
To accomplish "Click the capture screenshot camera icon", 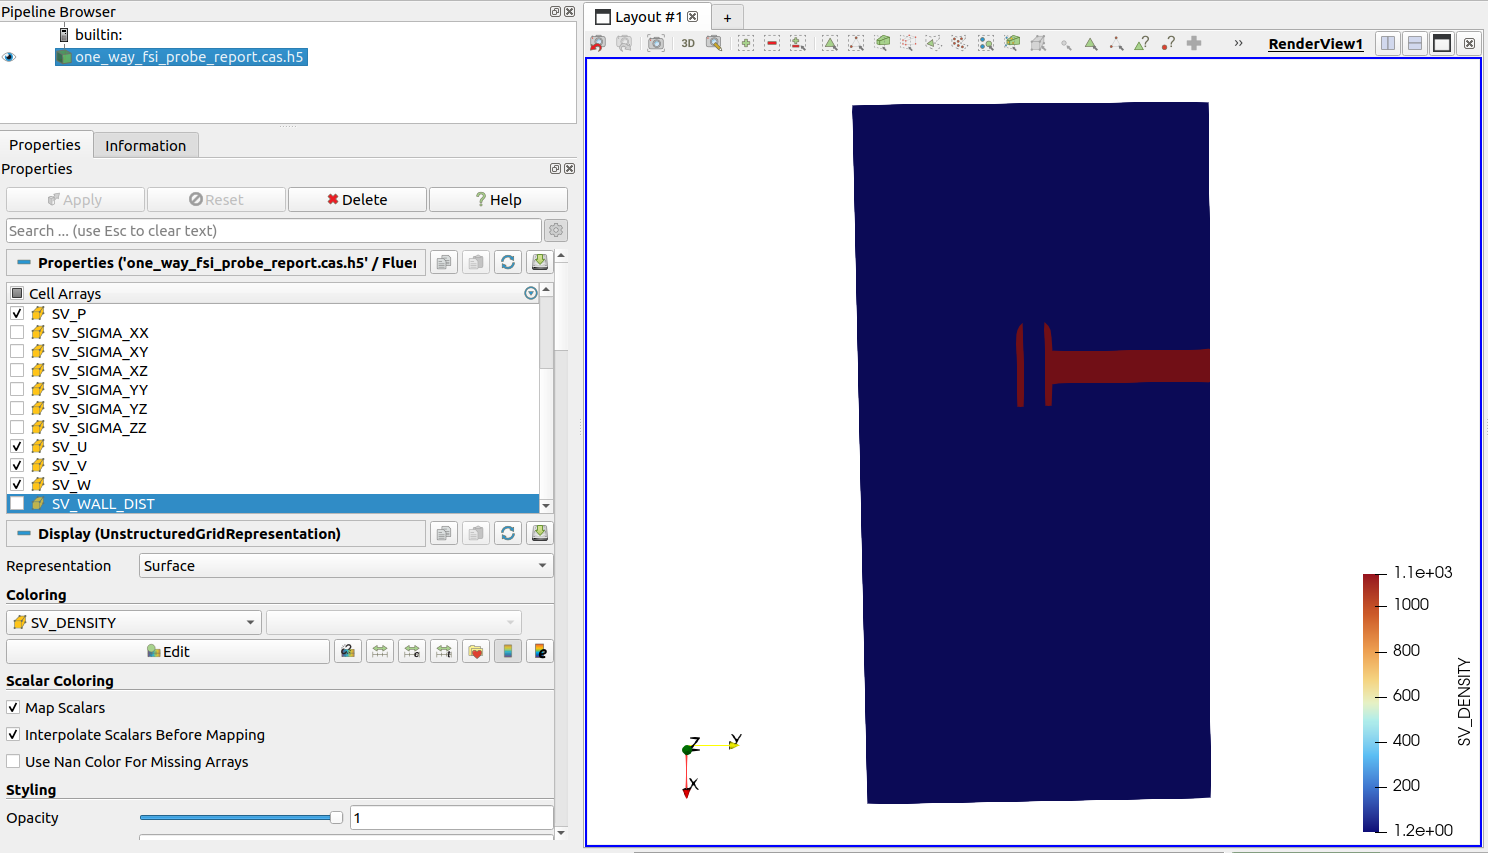I will [x=656, y=43].
